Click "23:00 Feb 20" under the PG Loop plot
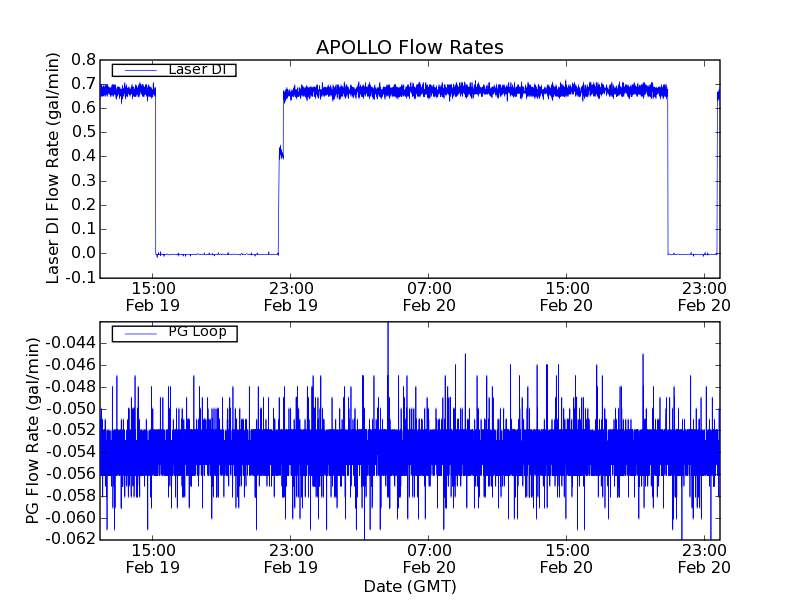This screenshot has width=800, height=600. point(704,559)
